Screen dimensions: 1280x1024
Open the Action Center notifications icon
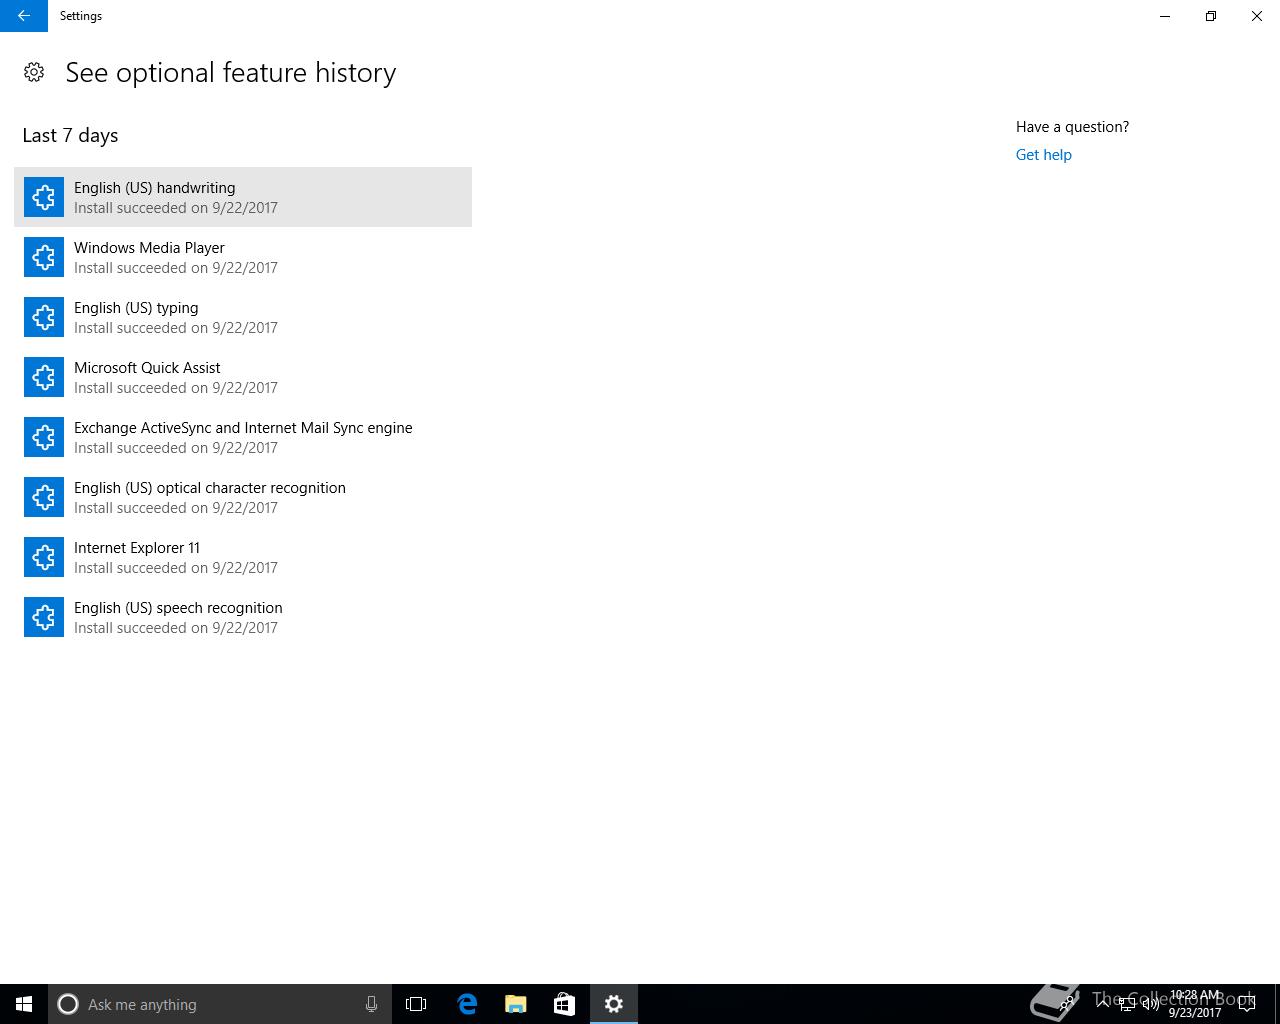coord(1247,1004)
